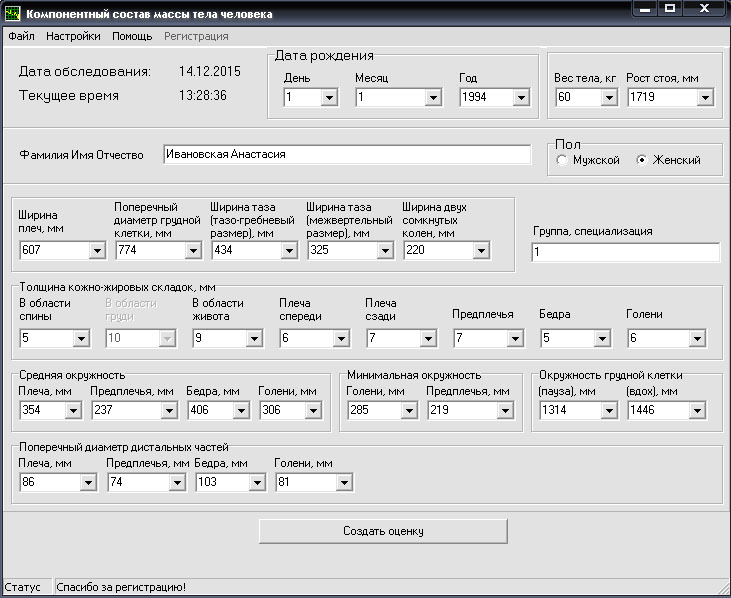The width and height of the screenshot is (731, 598).
Task: Open the Рост стоя, мм dropdown
Action: [x=705, y=98]
